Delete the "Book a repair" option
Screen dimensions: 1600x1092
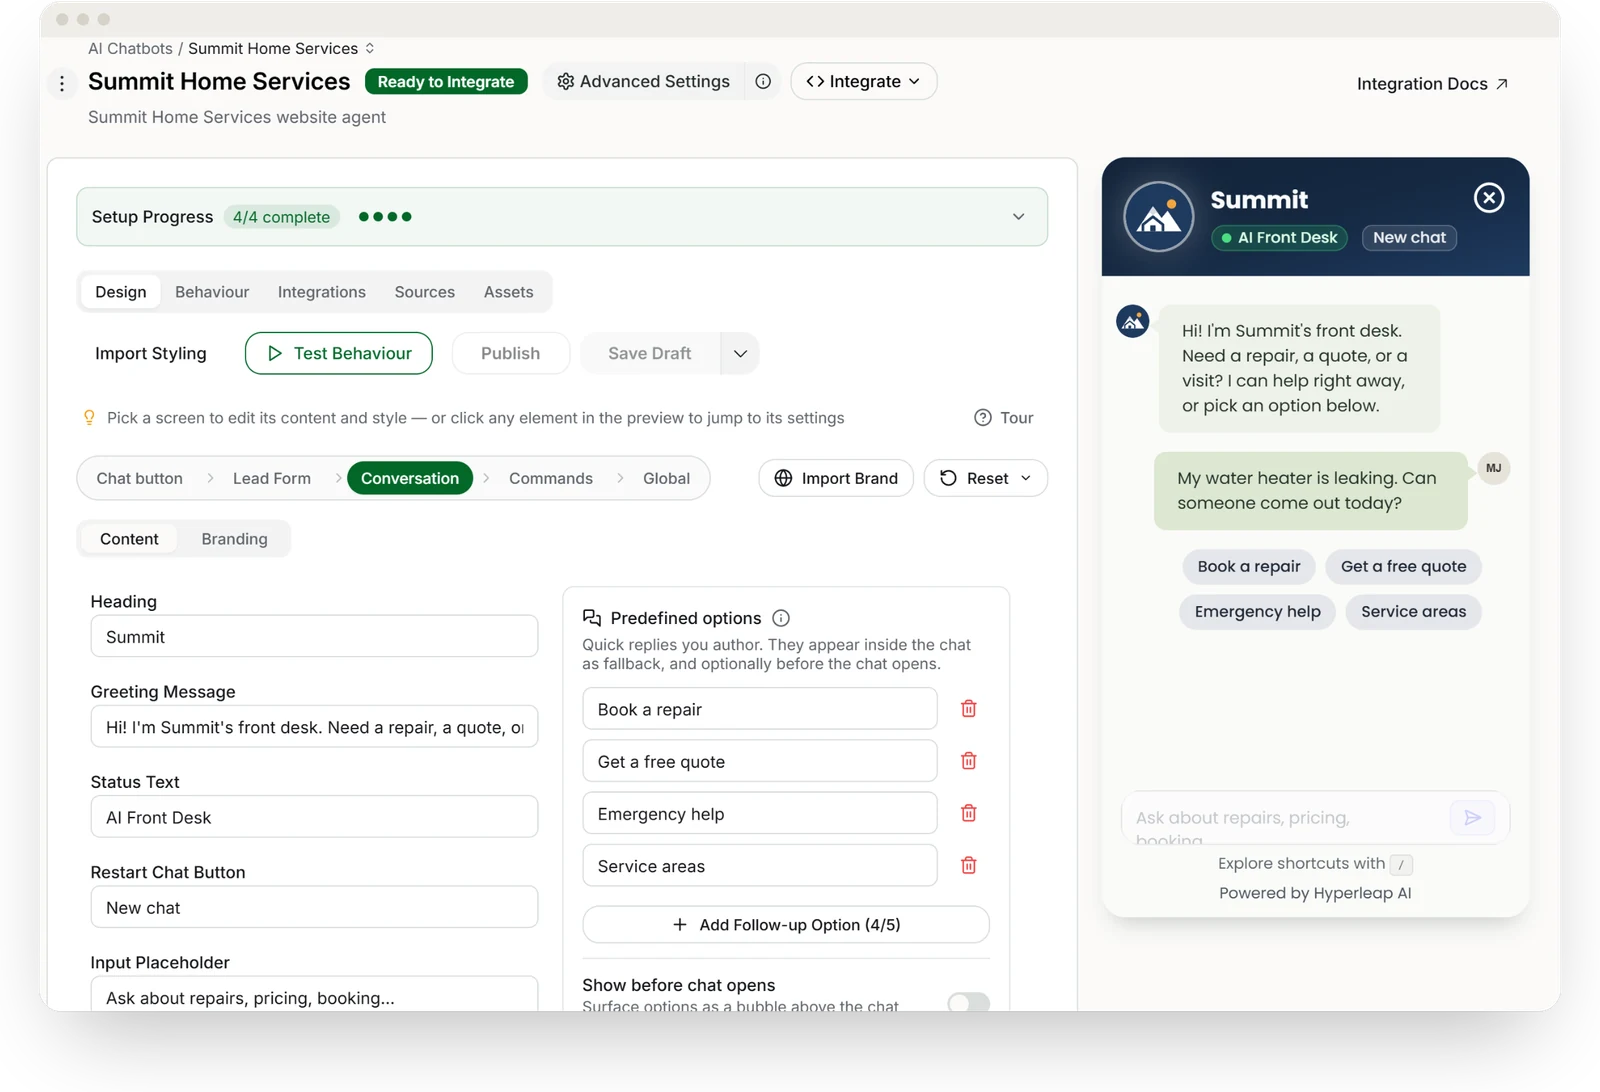(968, 709)
